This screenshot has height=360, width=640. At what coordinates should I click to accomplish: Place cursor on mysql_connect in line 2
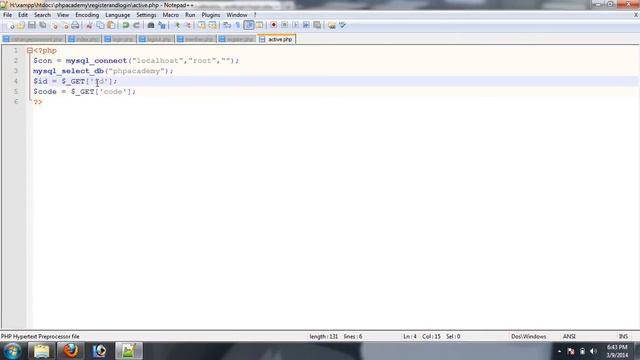coord(96,61)
